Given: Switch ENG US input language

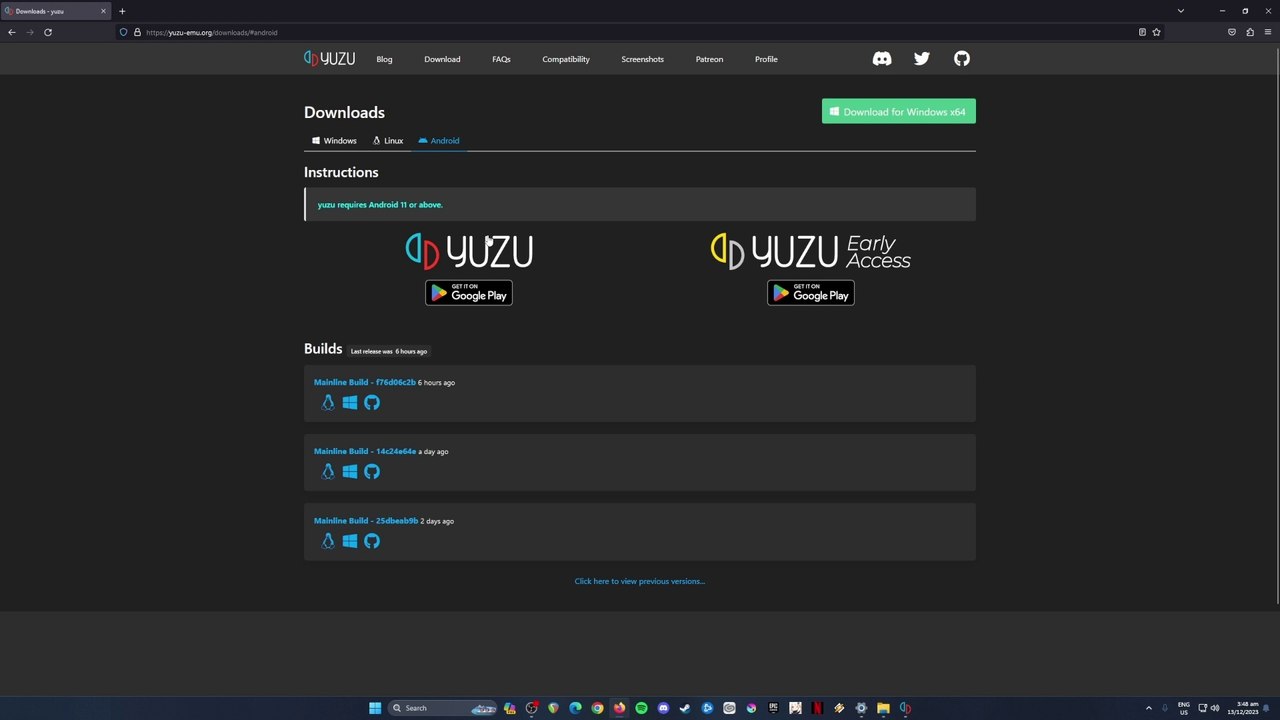Looking at the screenshot, I should click(x=1184, y=708).
